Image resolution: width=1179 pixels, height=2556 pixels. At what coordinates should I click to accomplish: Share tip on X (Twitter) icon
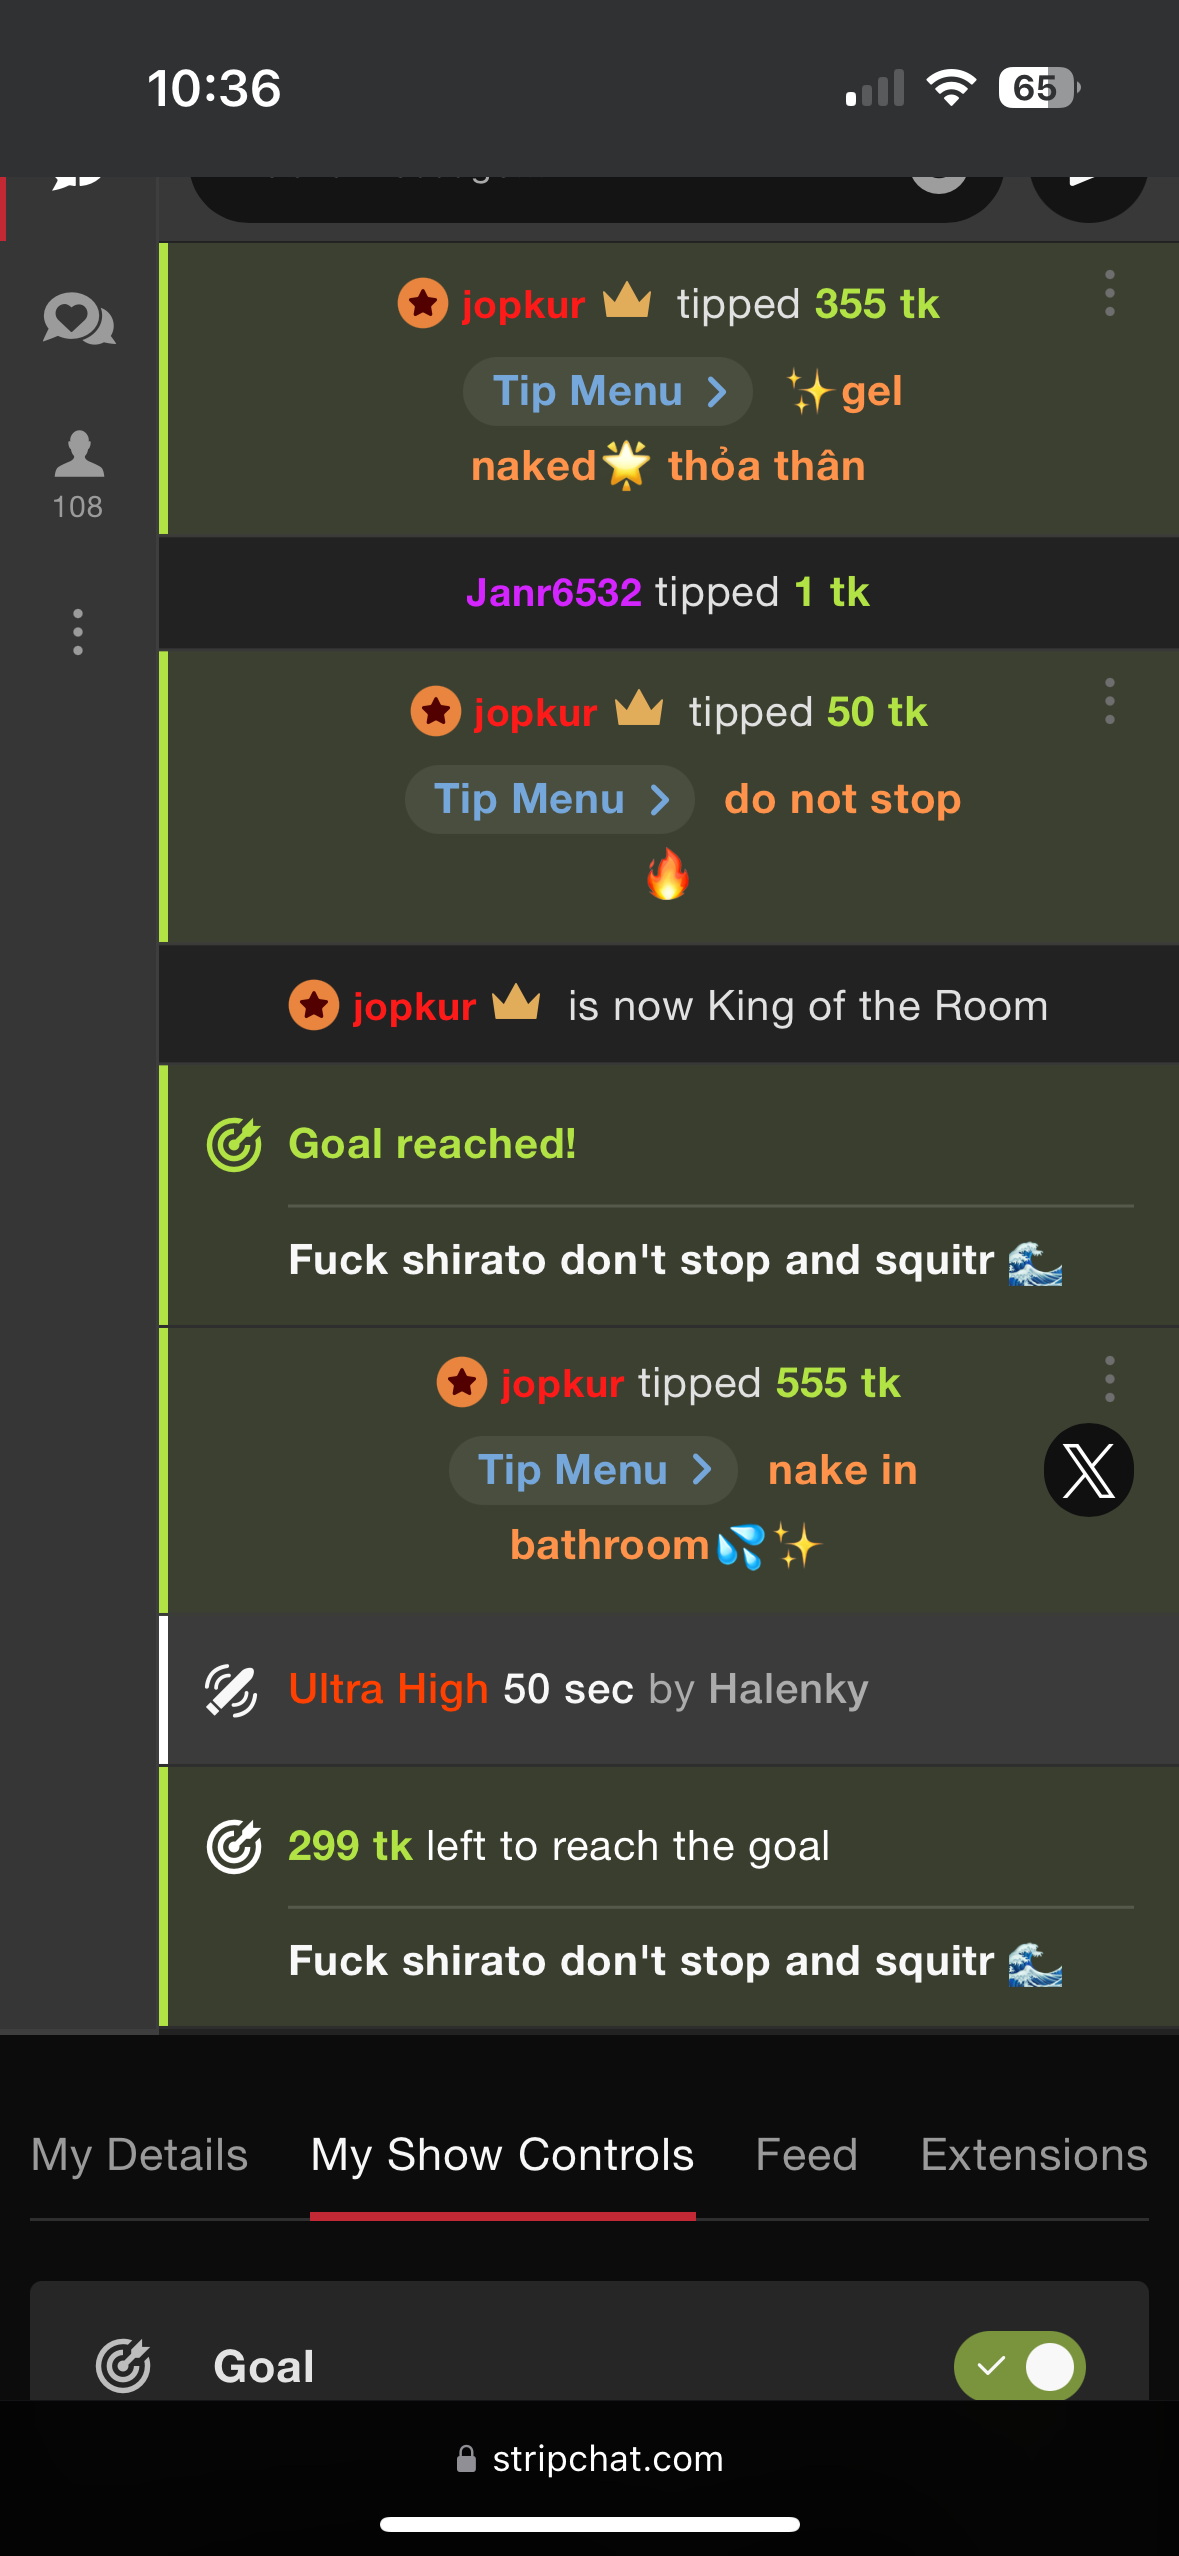pos(1089,1470)
